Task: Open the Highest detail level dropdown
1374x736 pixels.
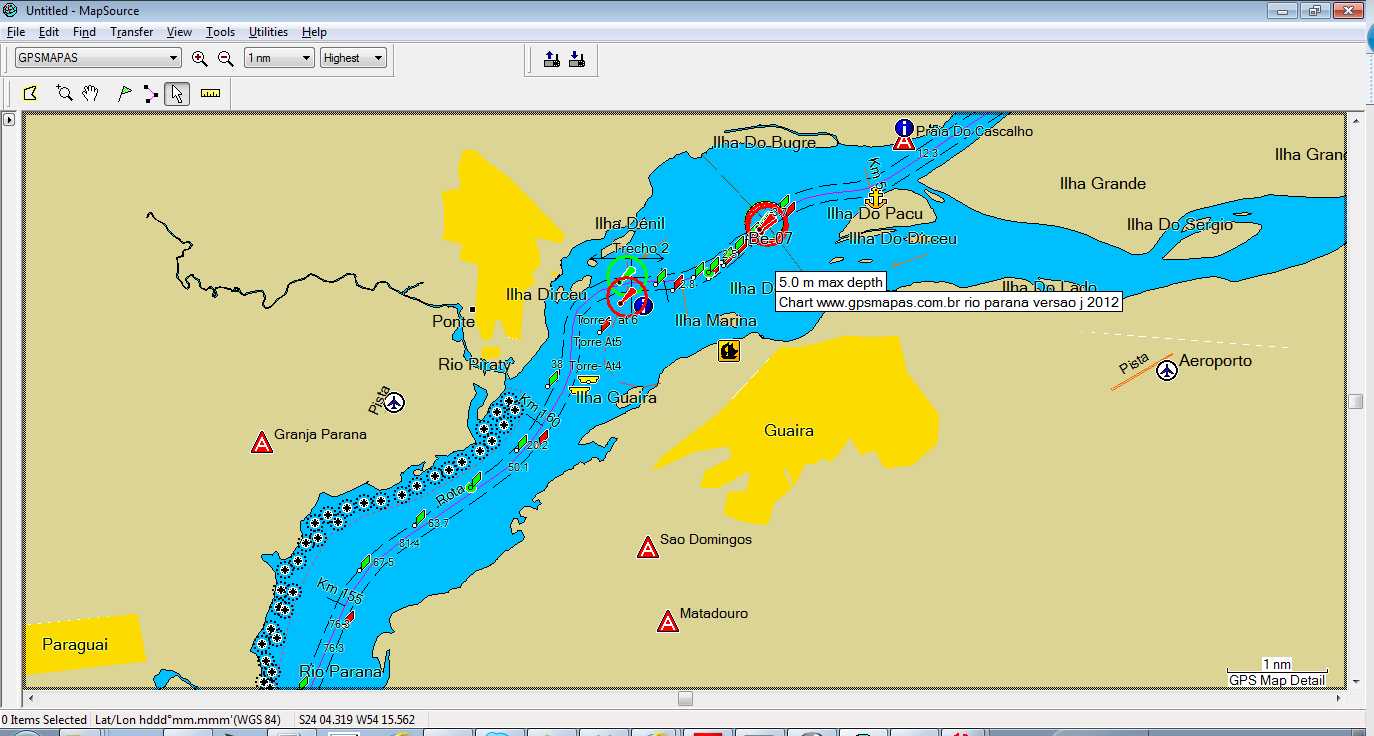Action: (354, 58)
